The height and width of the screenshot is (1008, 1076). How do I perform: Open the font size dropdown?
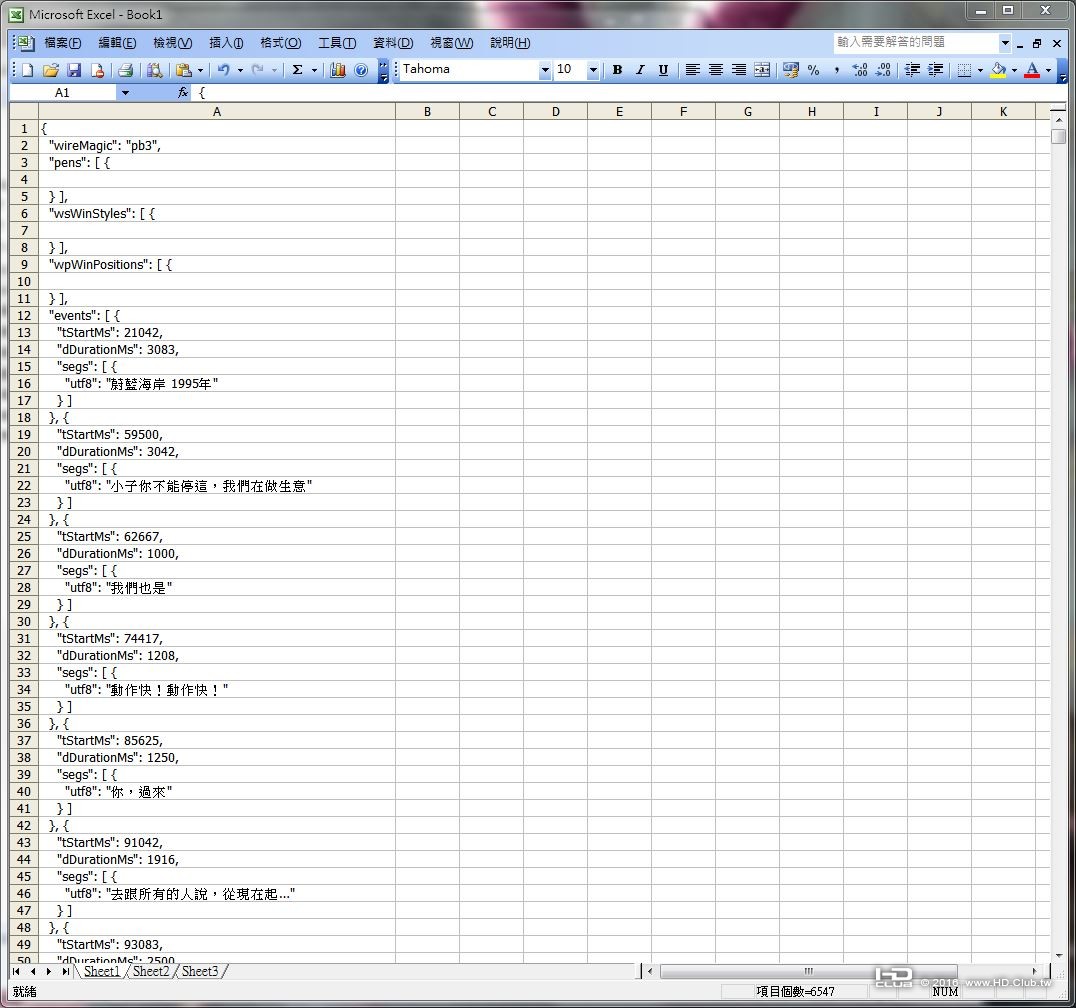pos(594,70)
